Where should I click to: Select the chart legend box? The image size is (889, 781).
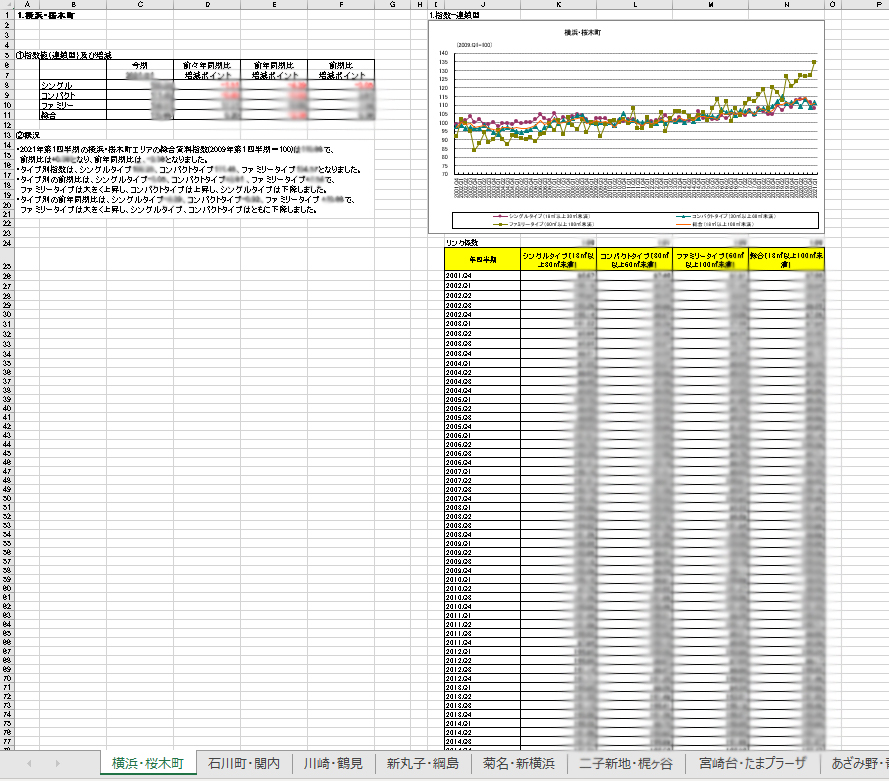click(635, 220)
